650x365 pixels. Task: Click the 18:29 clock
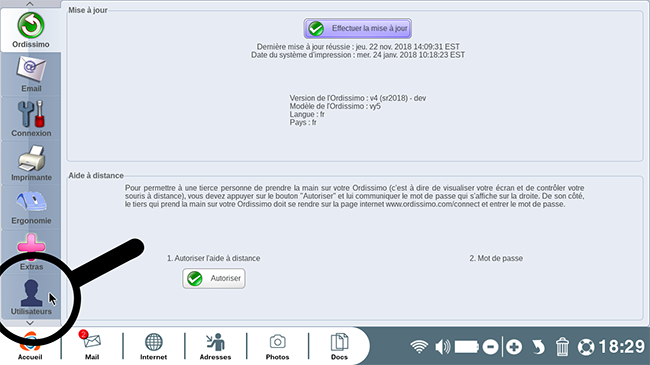[x=621, y=346]
